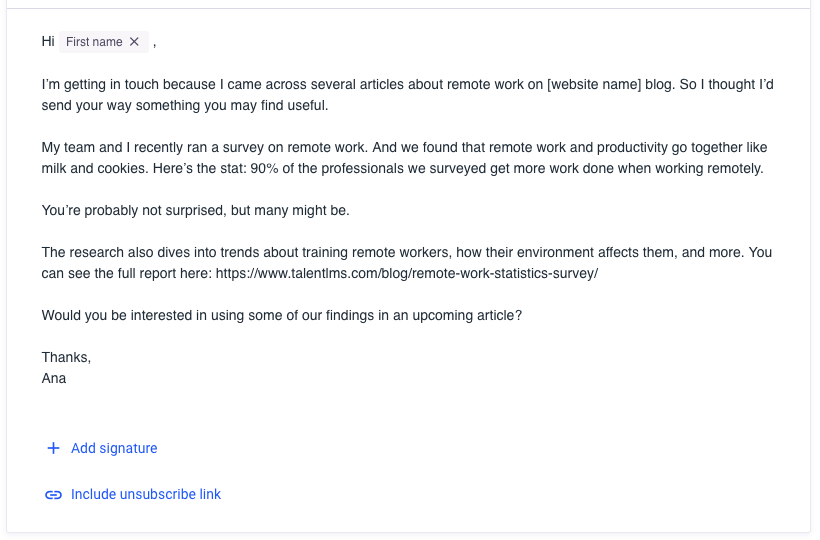Click the blank line below "Ana"
This screenshot has width=820, height=540.
(200, 405)
